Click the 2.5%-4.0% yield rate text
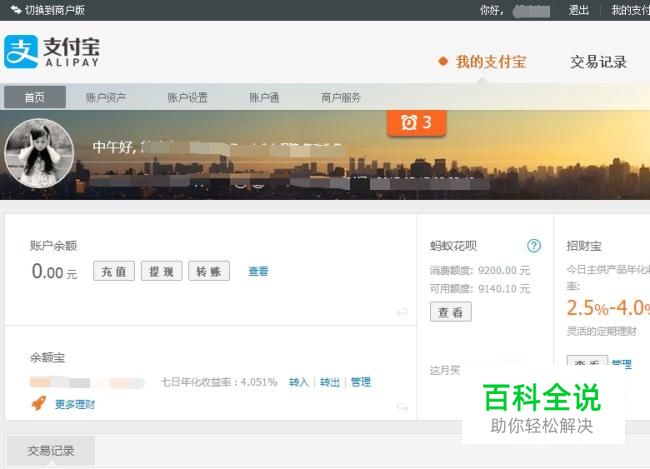The image size is (650, 469). point(608,308)
